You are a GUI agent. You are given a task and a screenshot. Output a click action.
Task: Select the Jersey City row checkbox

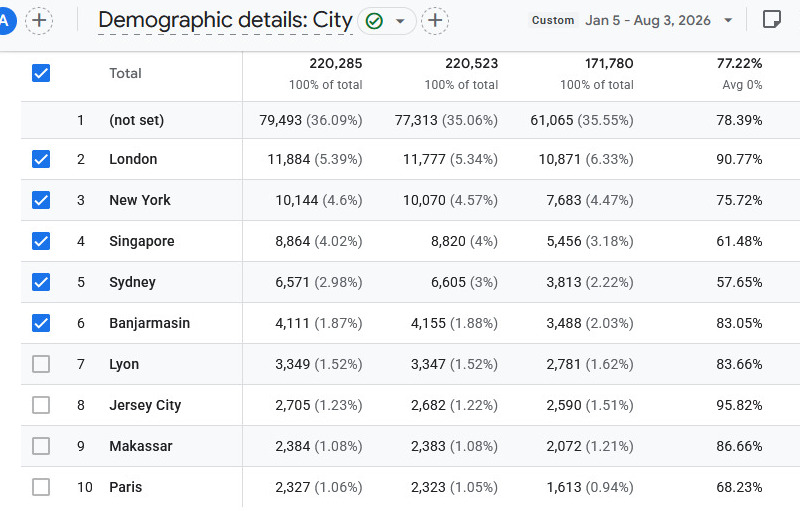tap(41, 405)
